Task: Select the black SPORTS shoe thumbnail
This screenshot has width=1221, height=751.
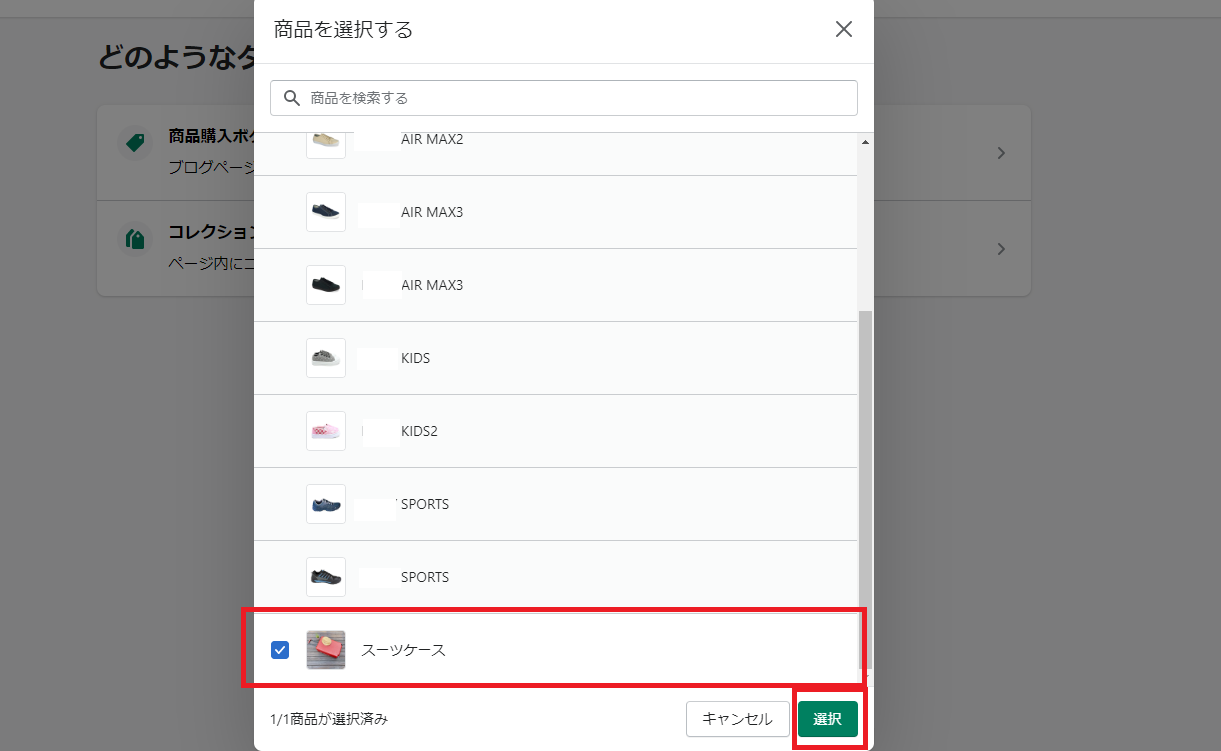Action: point(325,577)
